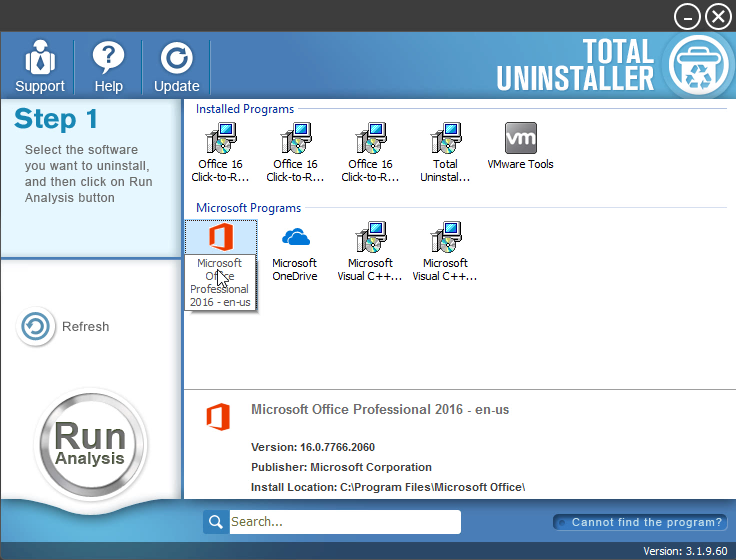Close the Total Uninstaller window
The height and width of the screenshot is (560, 736).
(718, 17)
